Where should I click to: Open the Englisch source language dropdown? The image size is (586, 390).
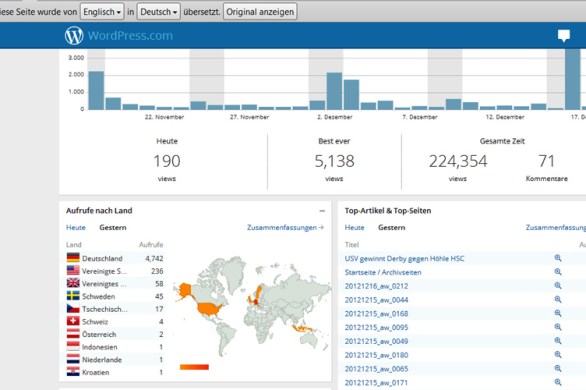click(102, 12)
